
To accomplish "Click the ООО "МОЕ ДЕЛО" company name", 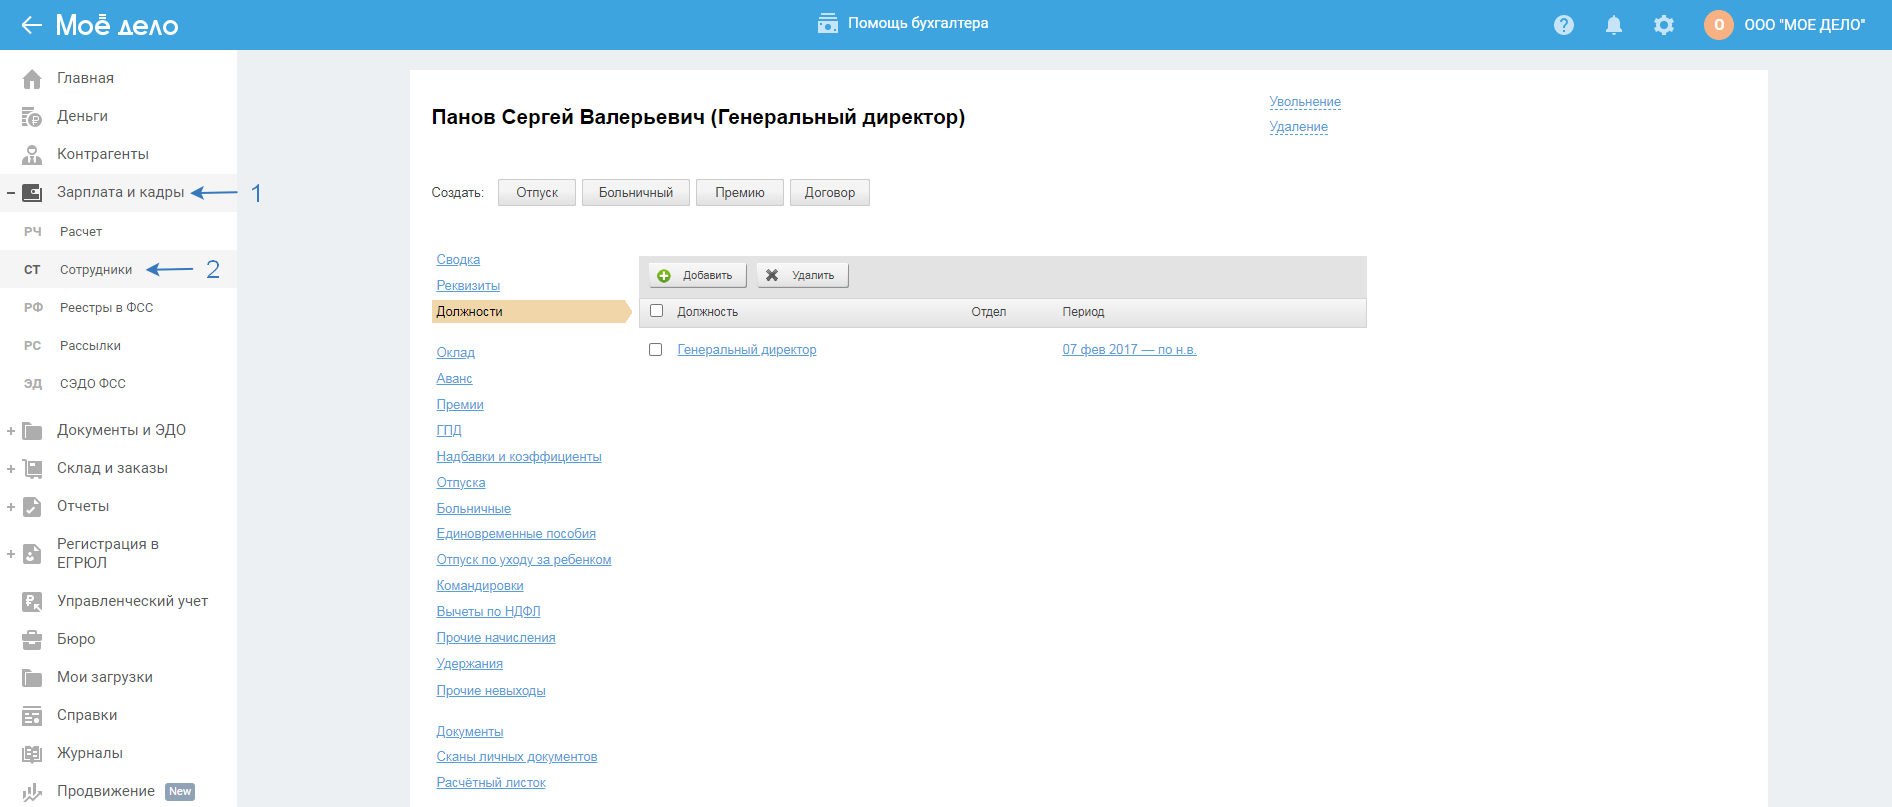I will point(1804,25).
